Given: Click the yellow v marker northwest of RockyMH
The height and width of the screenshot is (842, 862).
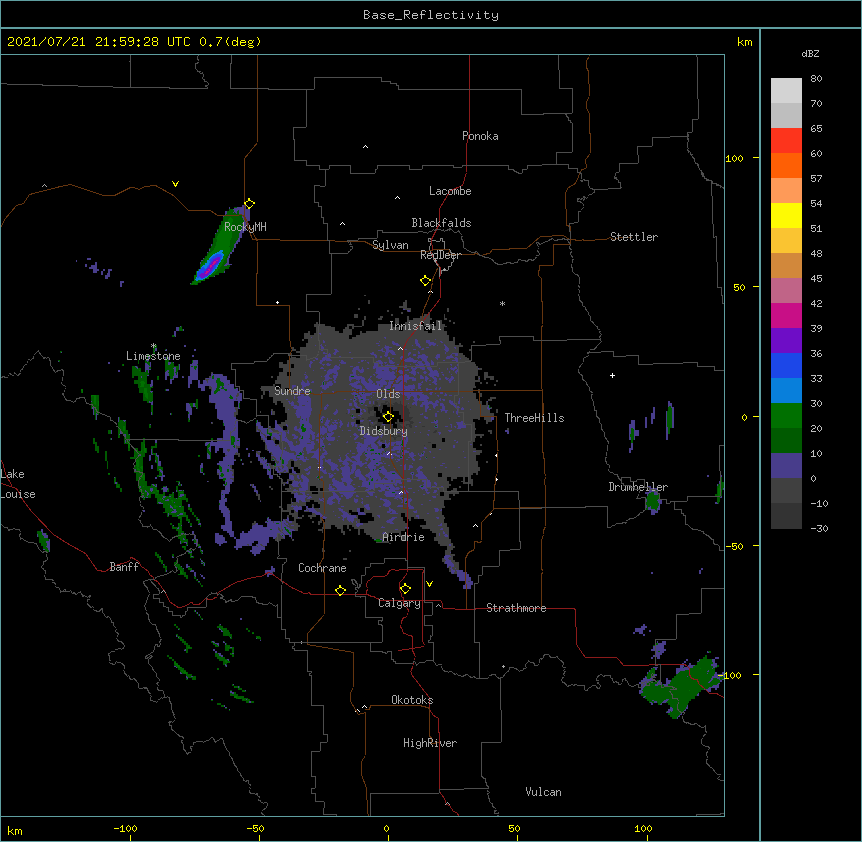Looking at the screenshot, I should 175,184.
